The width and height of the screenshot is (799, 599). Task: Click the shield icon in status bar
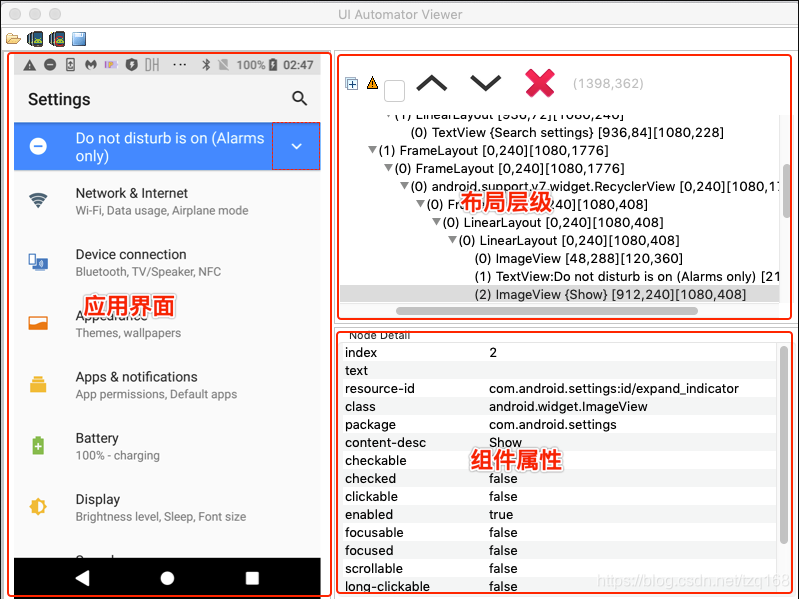click(x=131, y=65)
